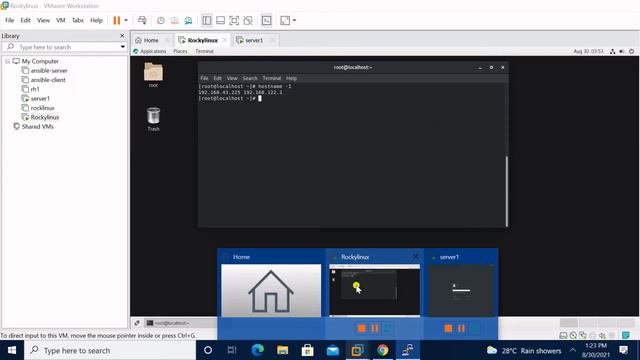Click the Send Ctrl+Alt+Del toolbar icon

pos(142,20)
